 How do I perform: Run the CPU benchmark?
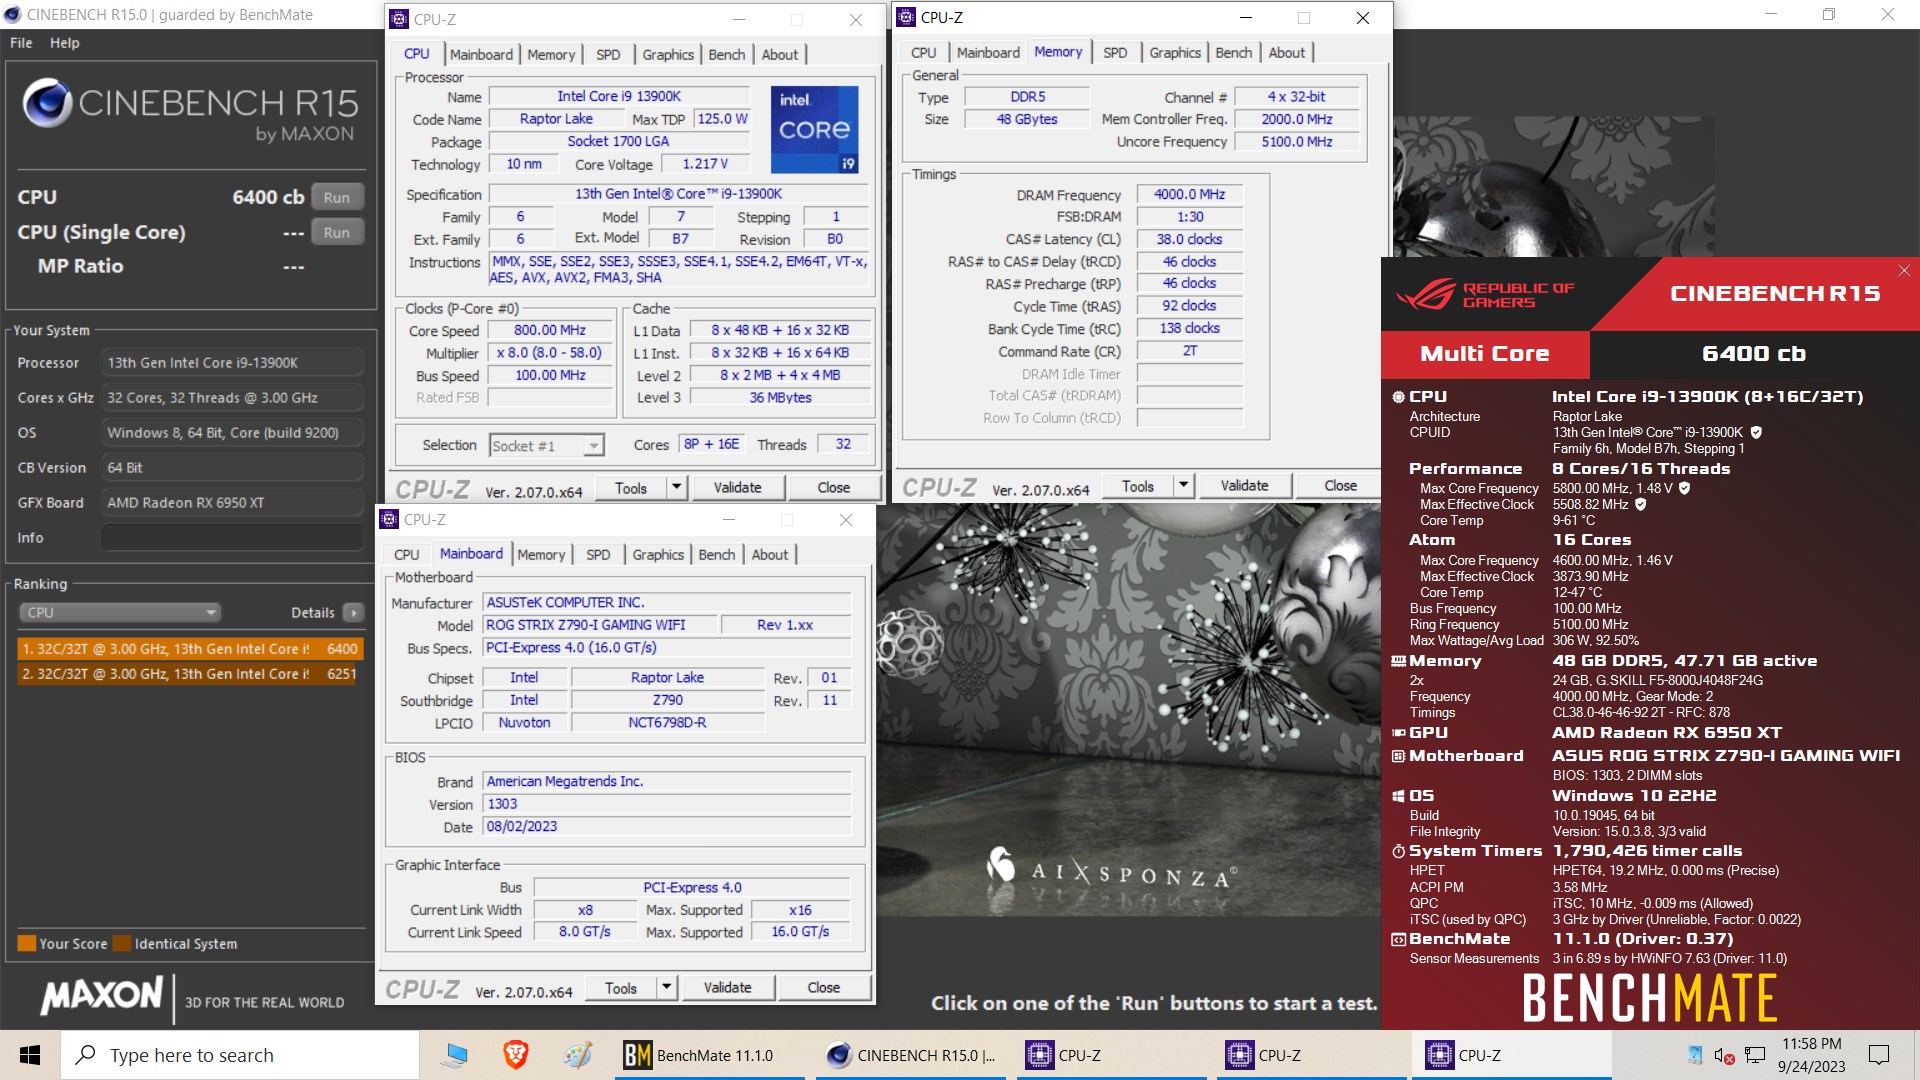(x=337, y=197)
